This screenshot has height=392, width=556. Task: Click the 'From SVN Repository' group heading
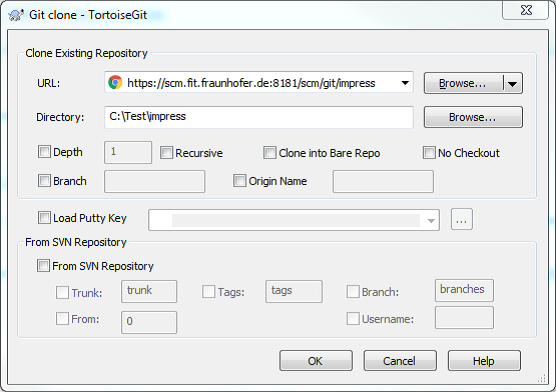pos(76,242)
